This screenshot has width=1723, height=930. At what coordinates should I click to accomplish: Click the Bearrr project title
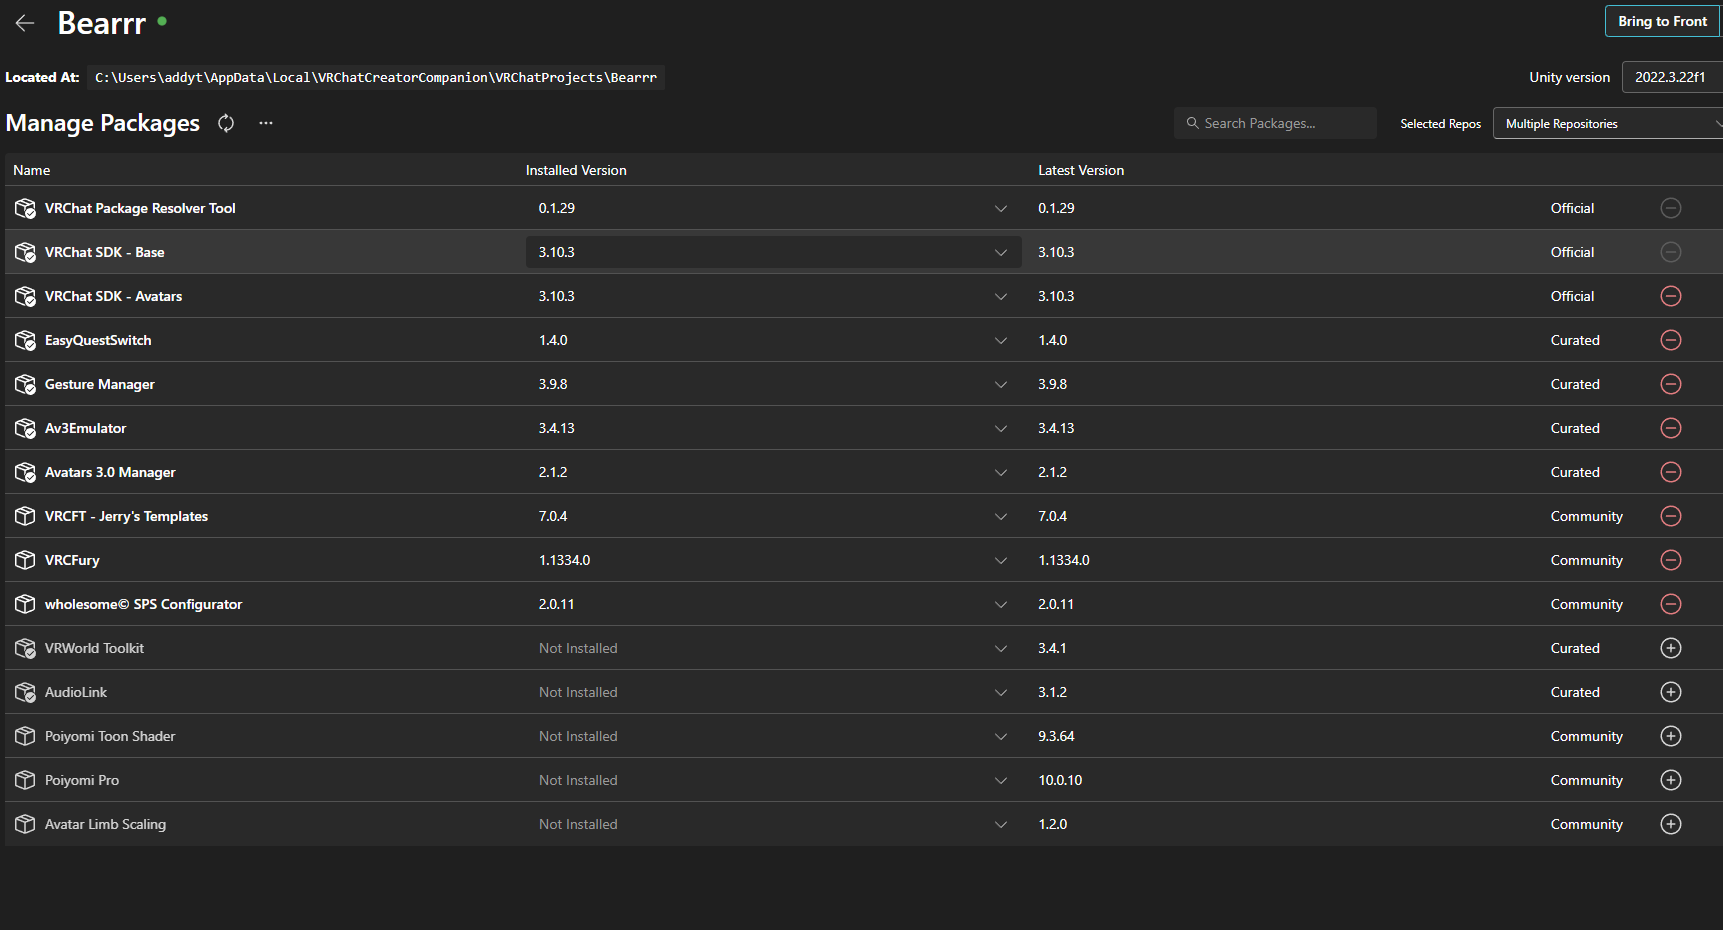(x=102, y=23)
